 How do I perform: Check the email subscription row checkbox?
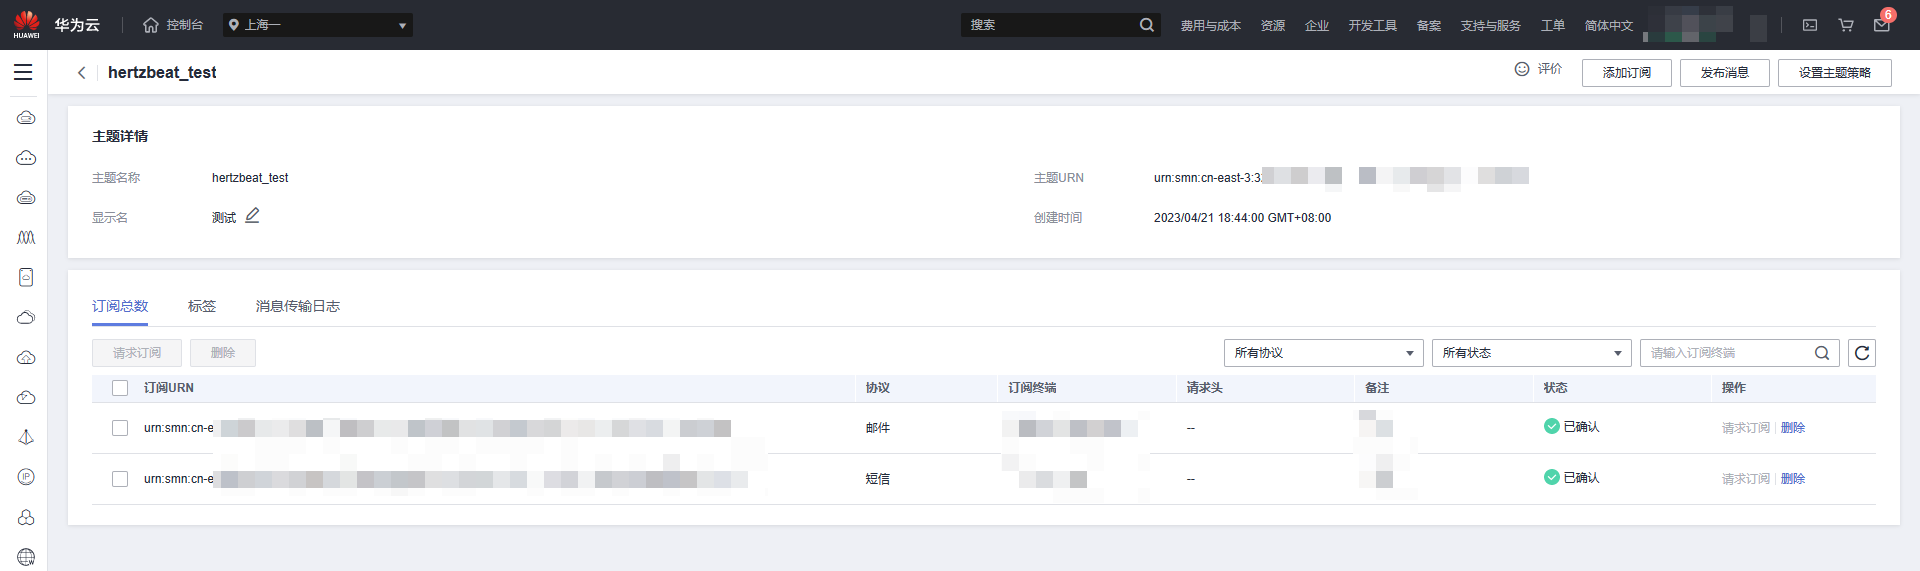(x=120, y=428)
